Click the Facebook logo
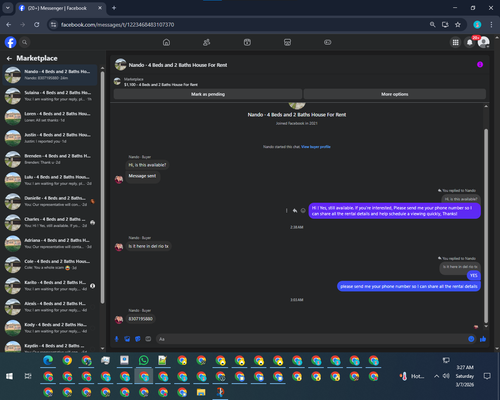This screenshot has height=400, width=500. (x=11, y=42)
